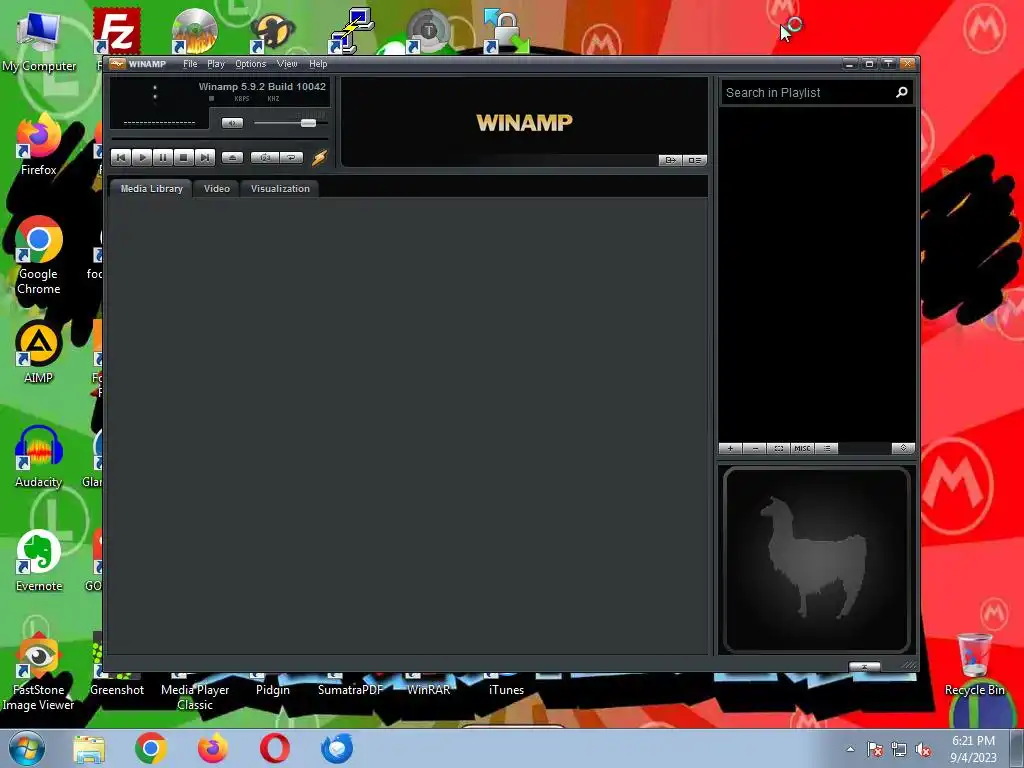Click the muted volume tray icon
The width and height of the screenshot is (1024, 768).
tap(923, 750)
